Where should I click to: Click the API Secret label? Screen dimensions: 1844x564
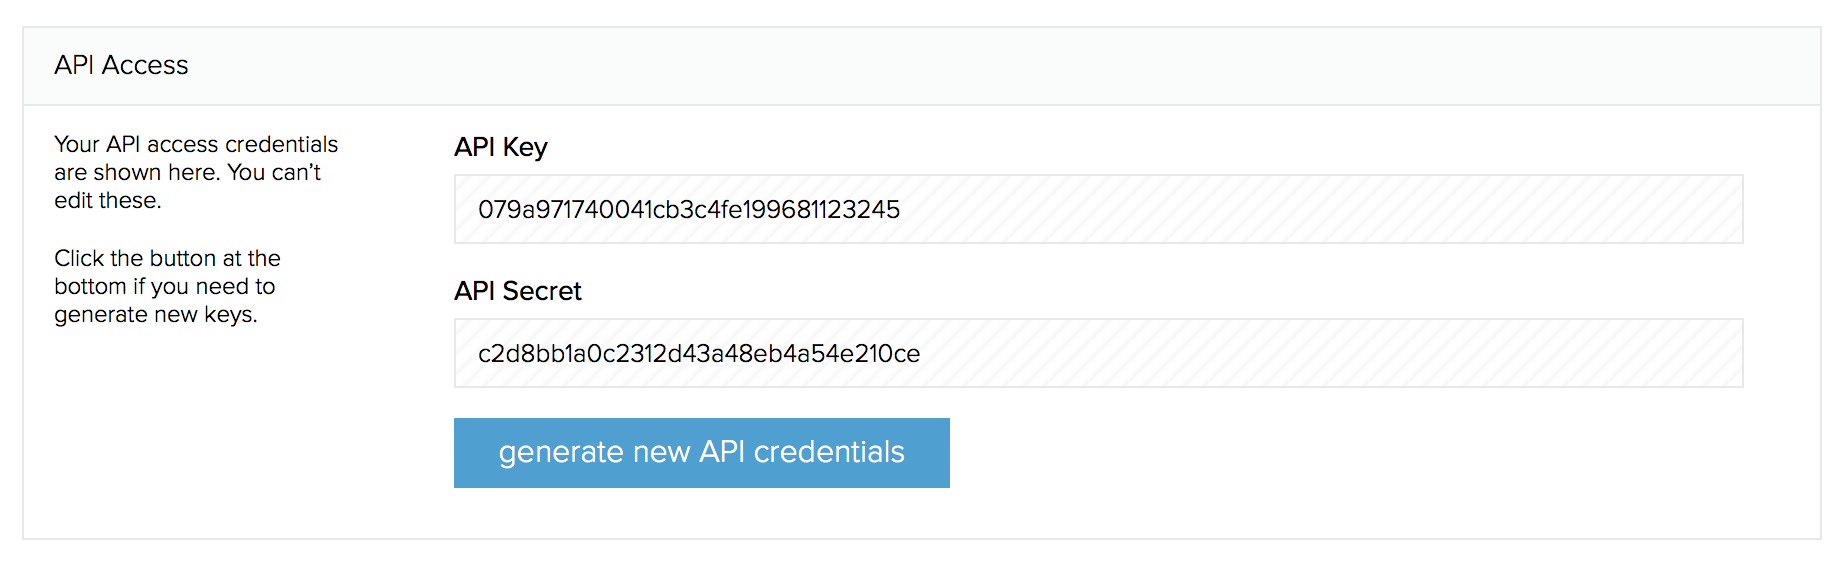[x=518, y=291]
